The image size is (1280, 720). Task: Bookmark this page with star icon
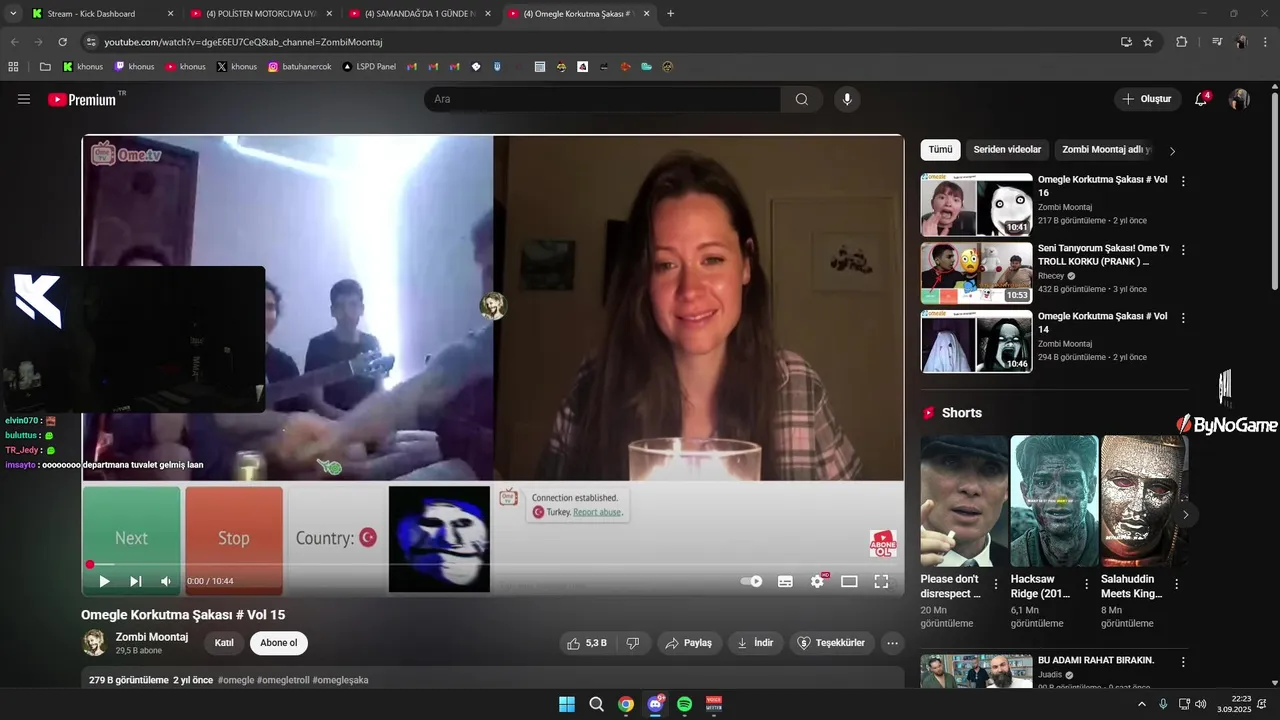[x=1148, y=42]
